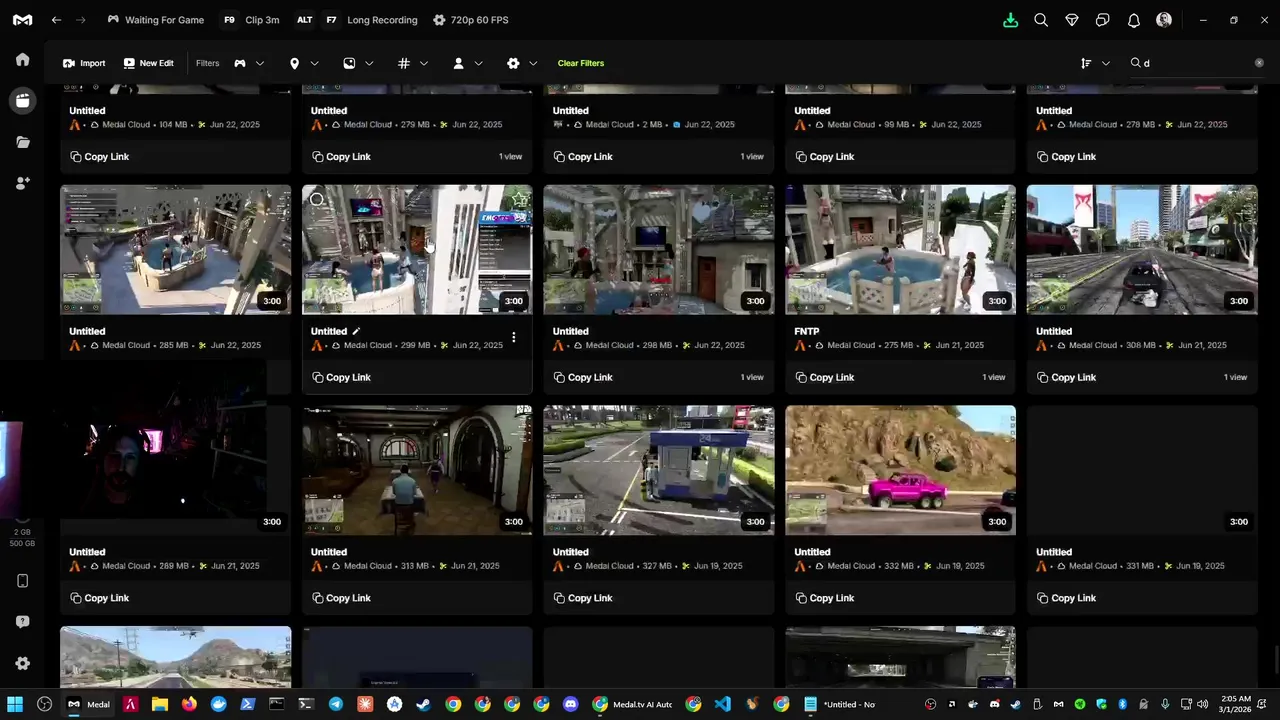This screenshot has width=1280, height=720.
Task: Copy link for the FNTP clip
Action: point(824,377)
